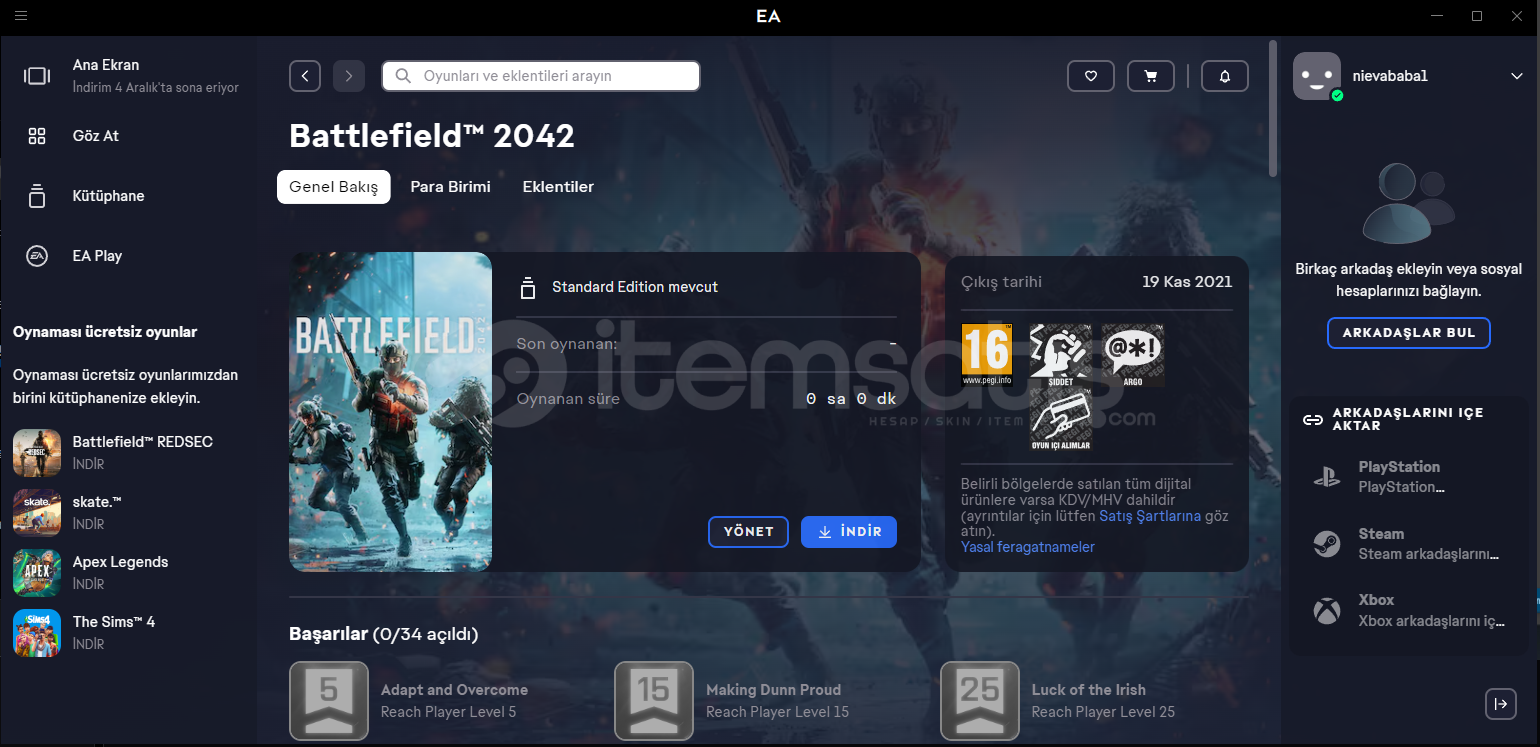Click the 19 Kas 2021 release date

(1187, 282)
